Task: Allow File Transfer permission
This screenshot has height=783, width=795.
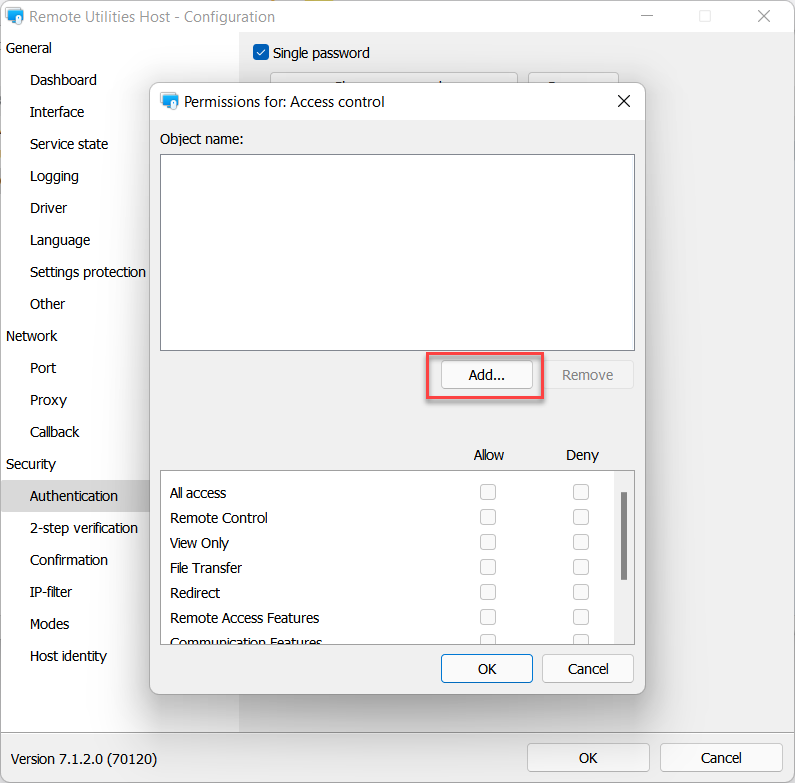Action: click(488, 567)
